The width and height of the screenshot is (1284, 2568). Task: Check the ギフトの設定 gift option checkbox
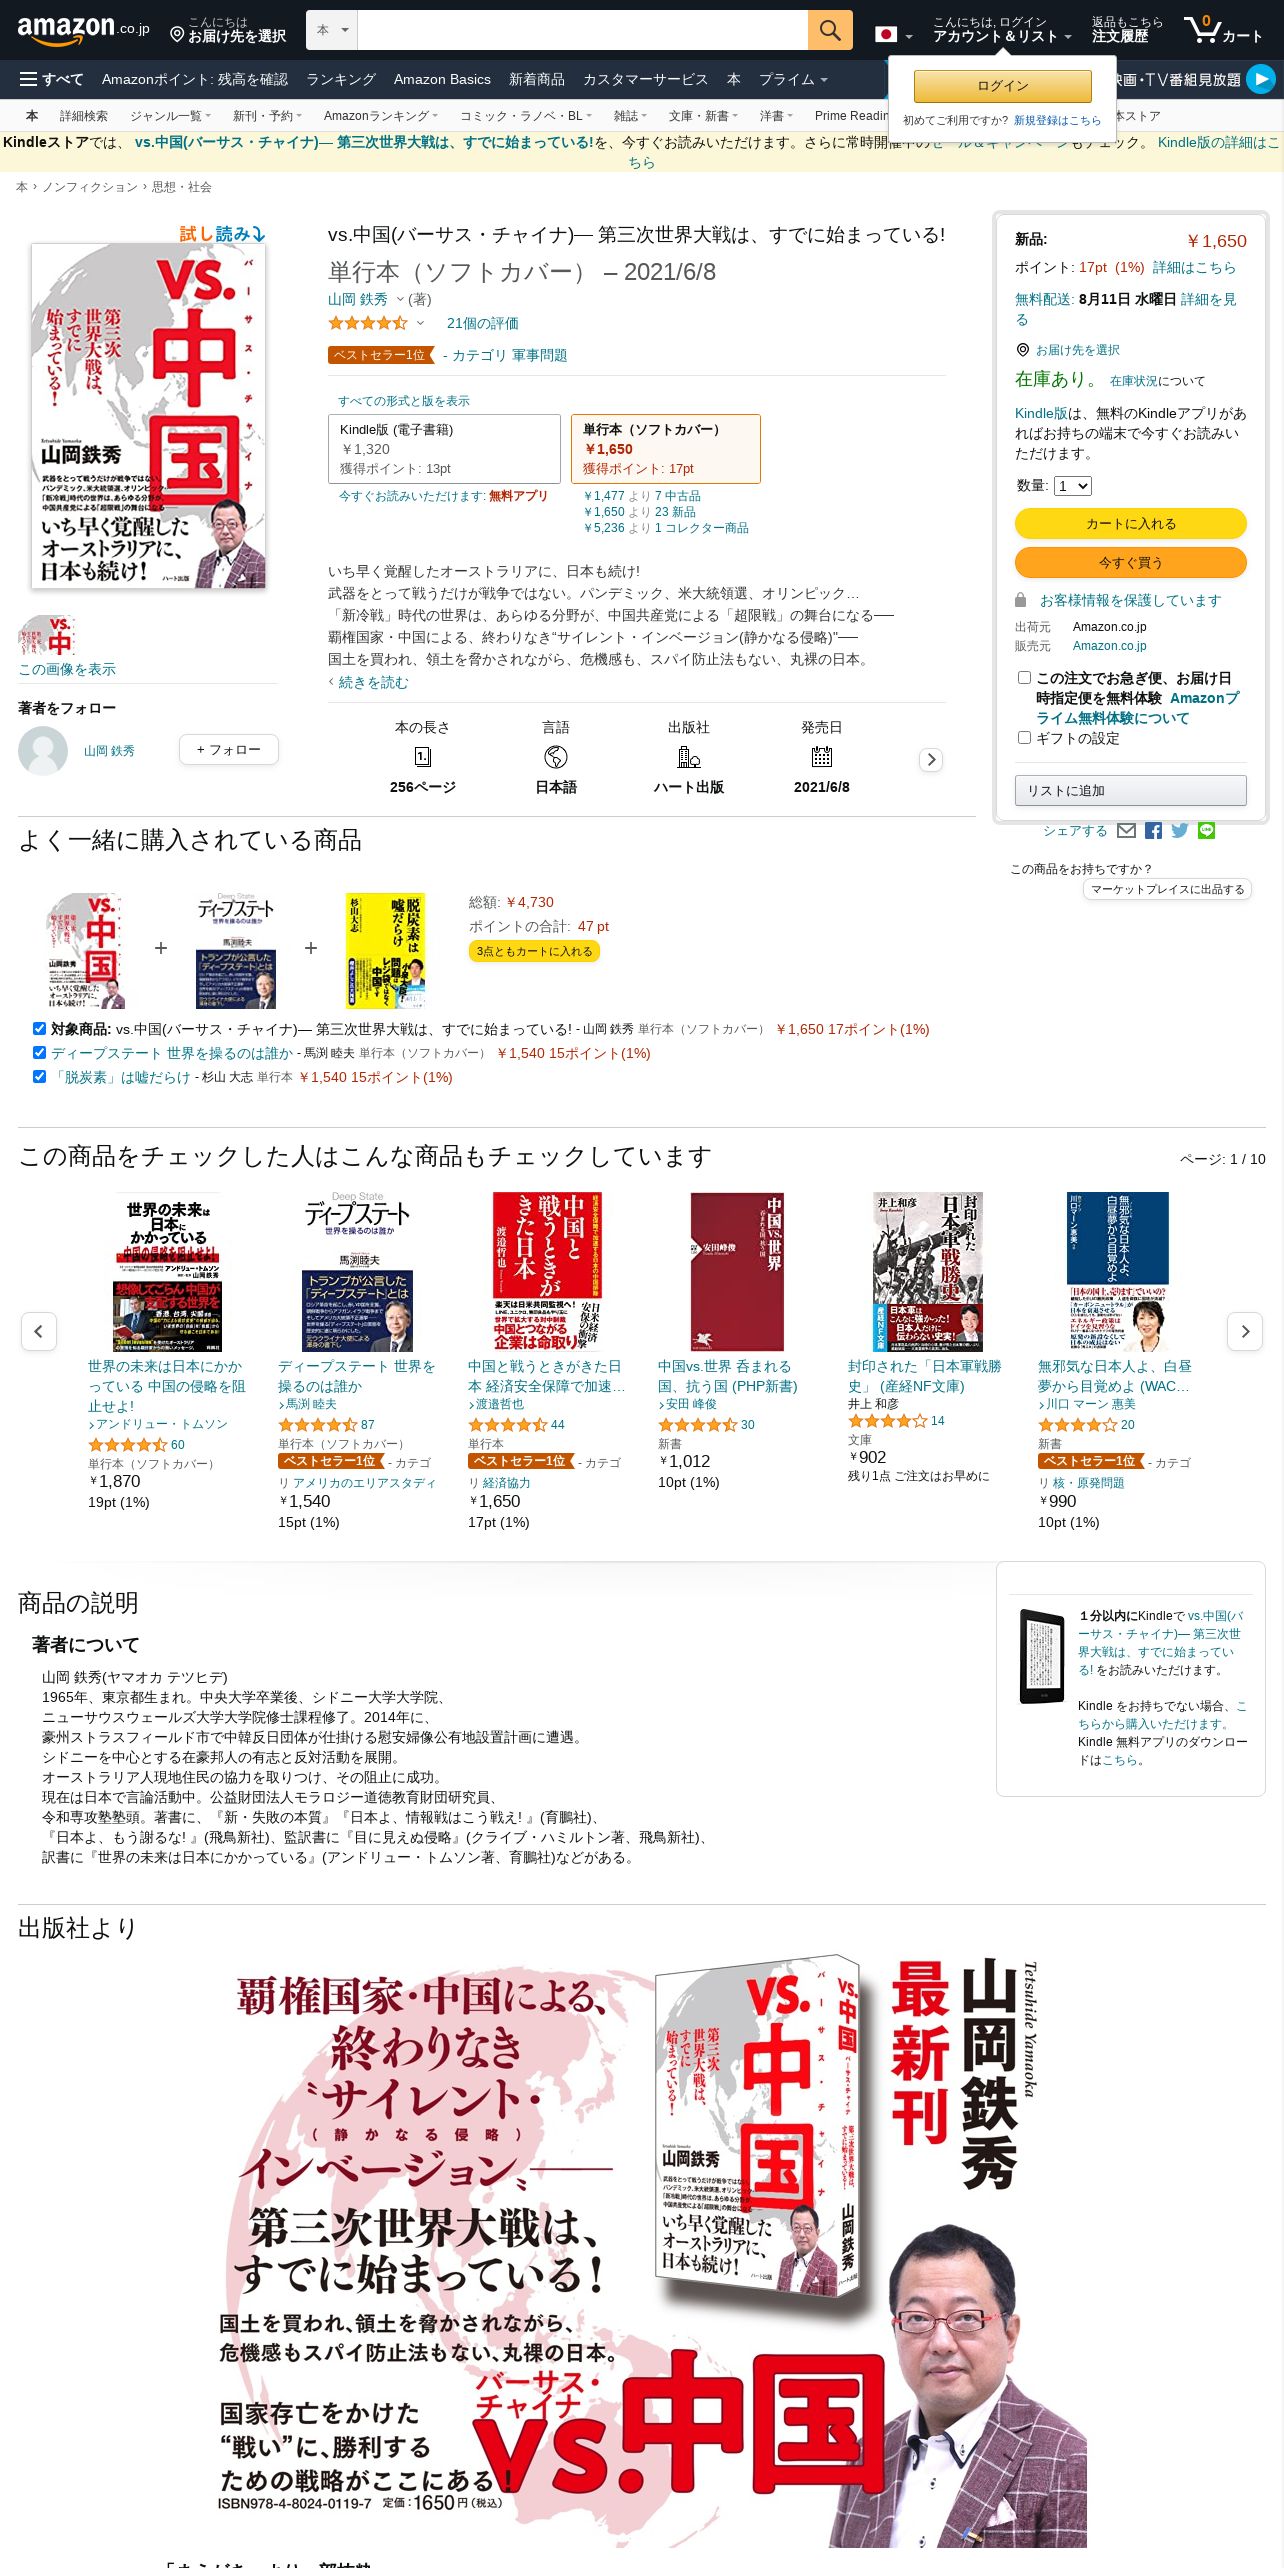click(1024, 737)
